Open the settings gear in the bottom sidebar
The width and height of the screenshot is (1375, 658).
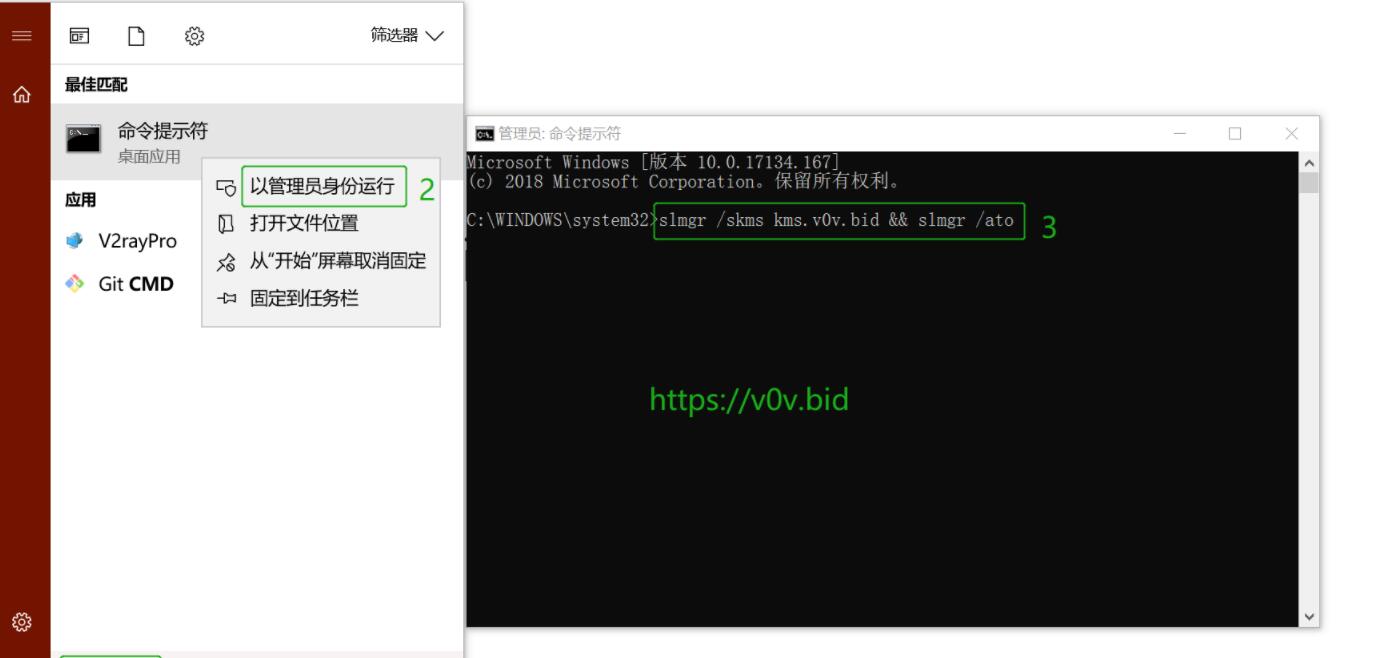[21, 621]
